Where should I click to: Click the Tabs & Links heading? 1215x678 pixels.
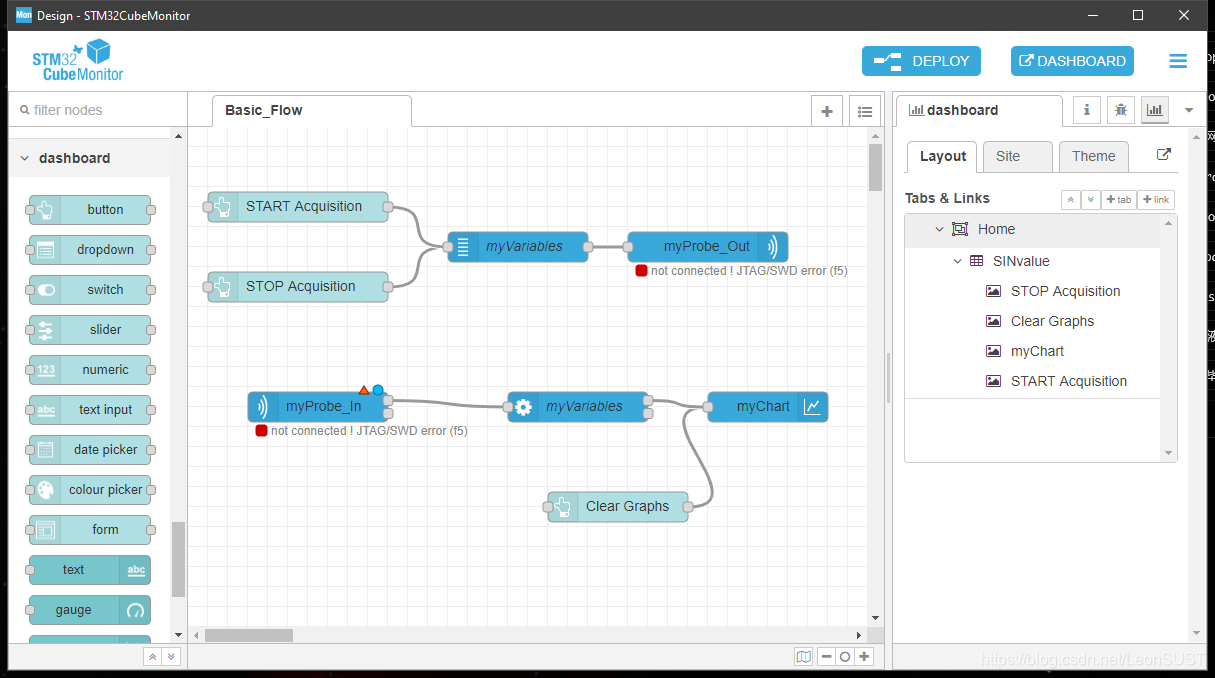[x=947, y=198]
